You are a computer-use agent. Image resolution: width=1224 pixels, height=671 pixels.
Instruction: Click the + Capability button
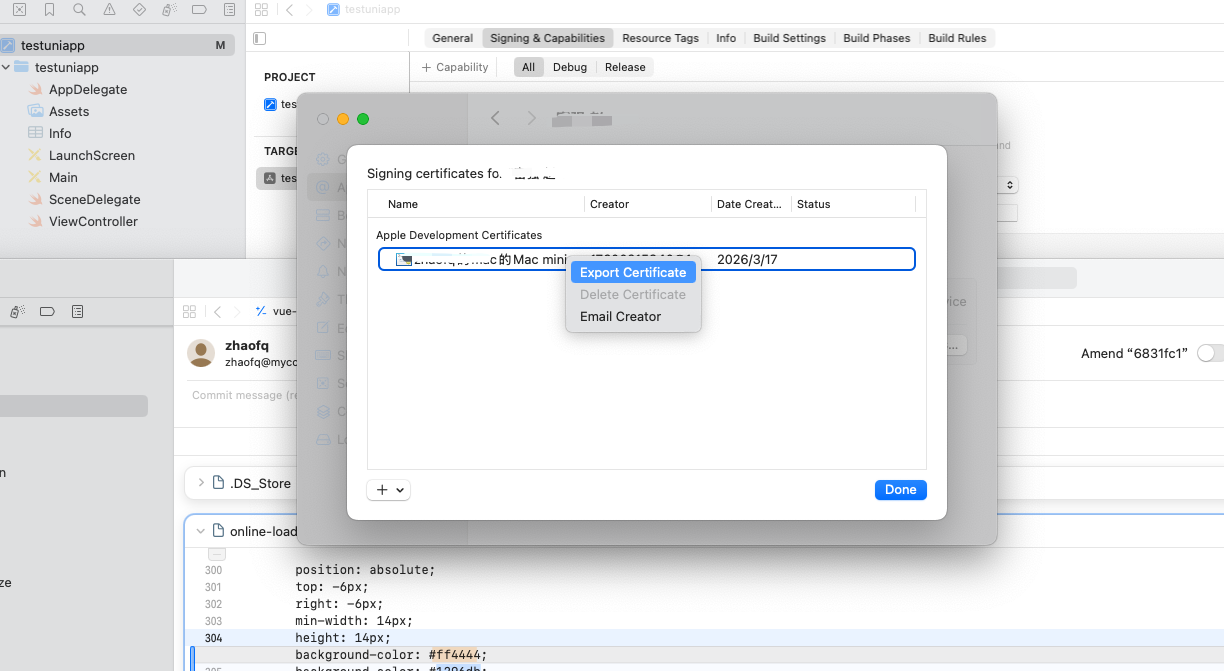pos(455,67)
